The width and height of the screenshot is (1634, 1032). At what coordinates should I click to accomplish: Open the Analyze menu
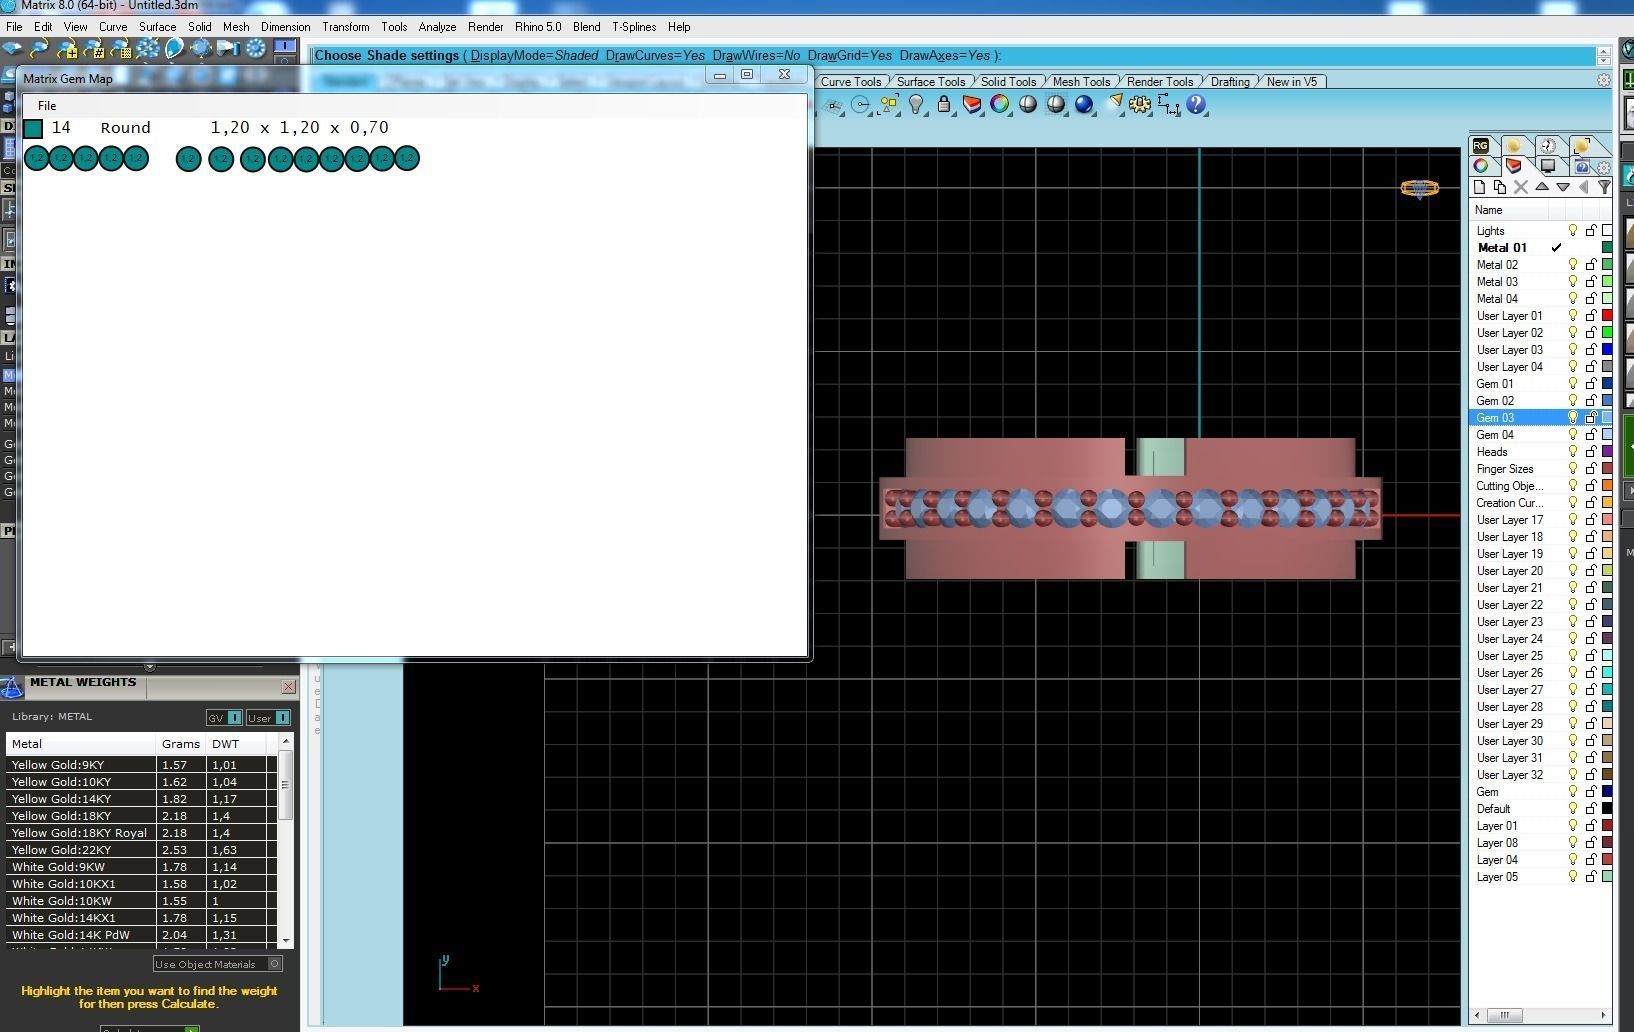coord(437,27)
